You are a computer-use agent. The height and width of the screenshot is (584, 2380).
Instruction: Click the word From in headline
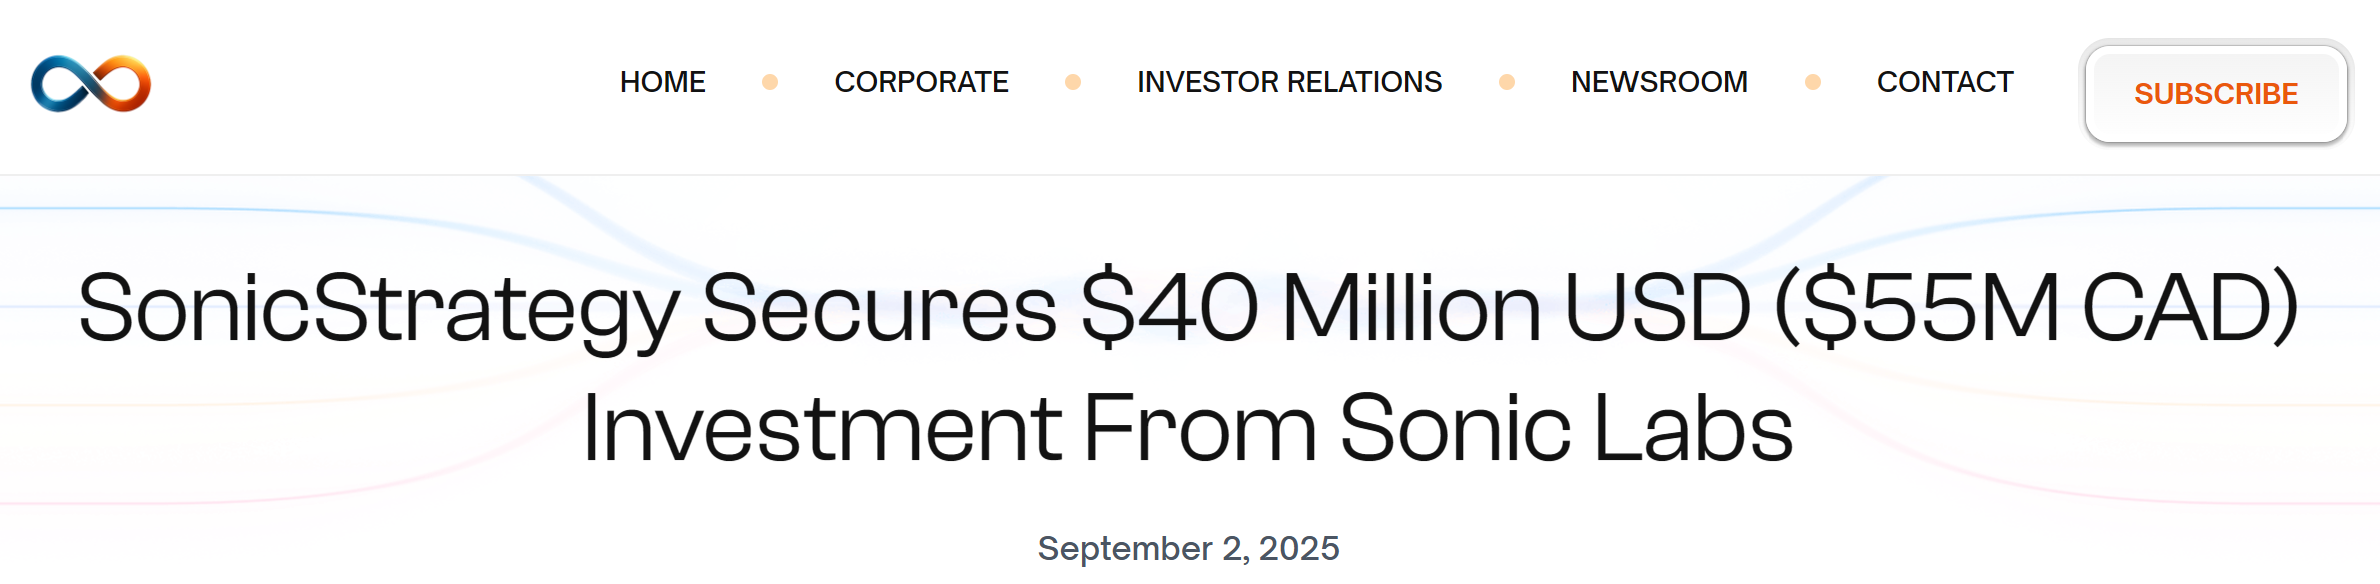(x=1199, y=428)
